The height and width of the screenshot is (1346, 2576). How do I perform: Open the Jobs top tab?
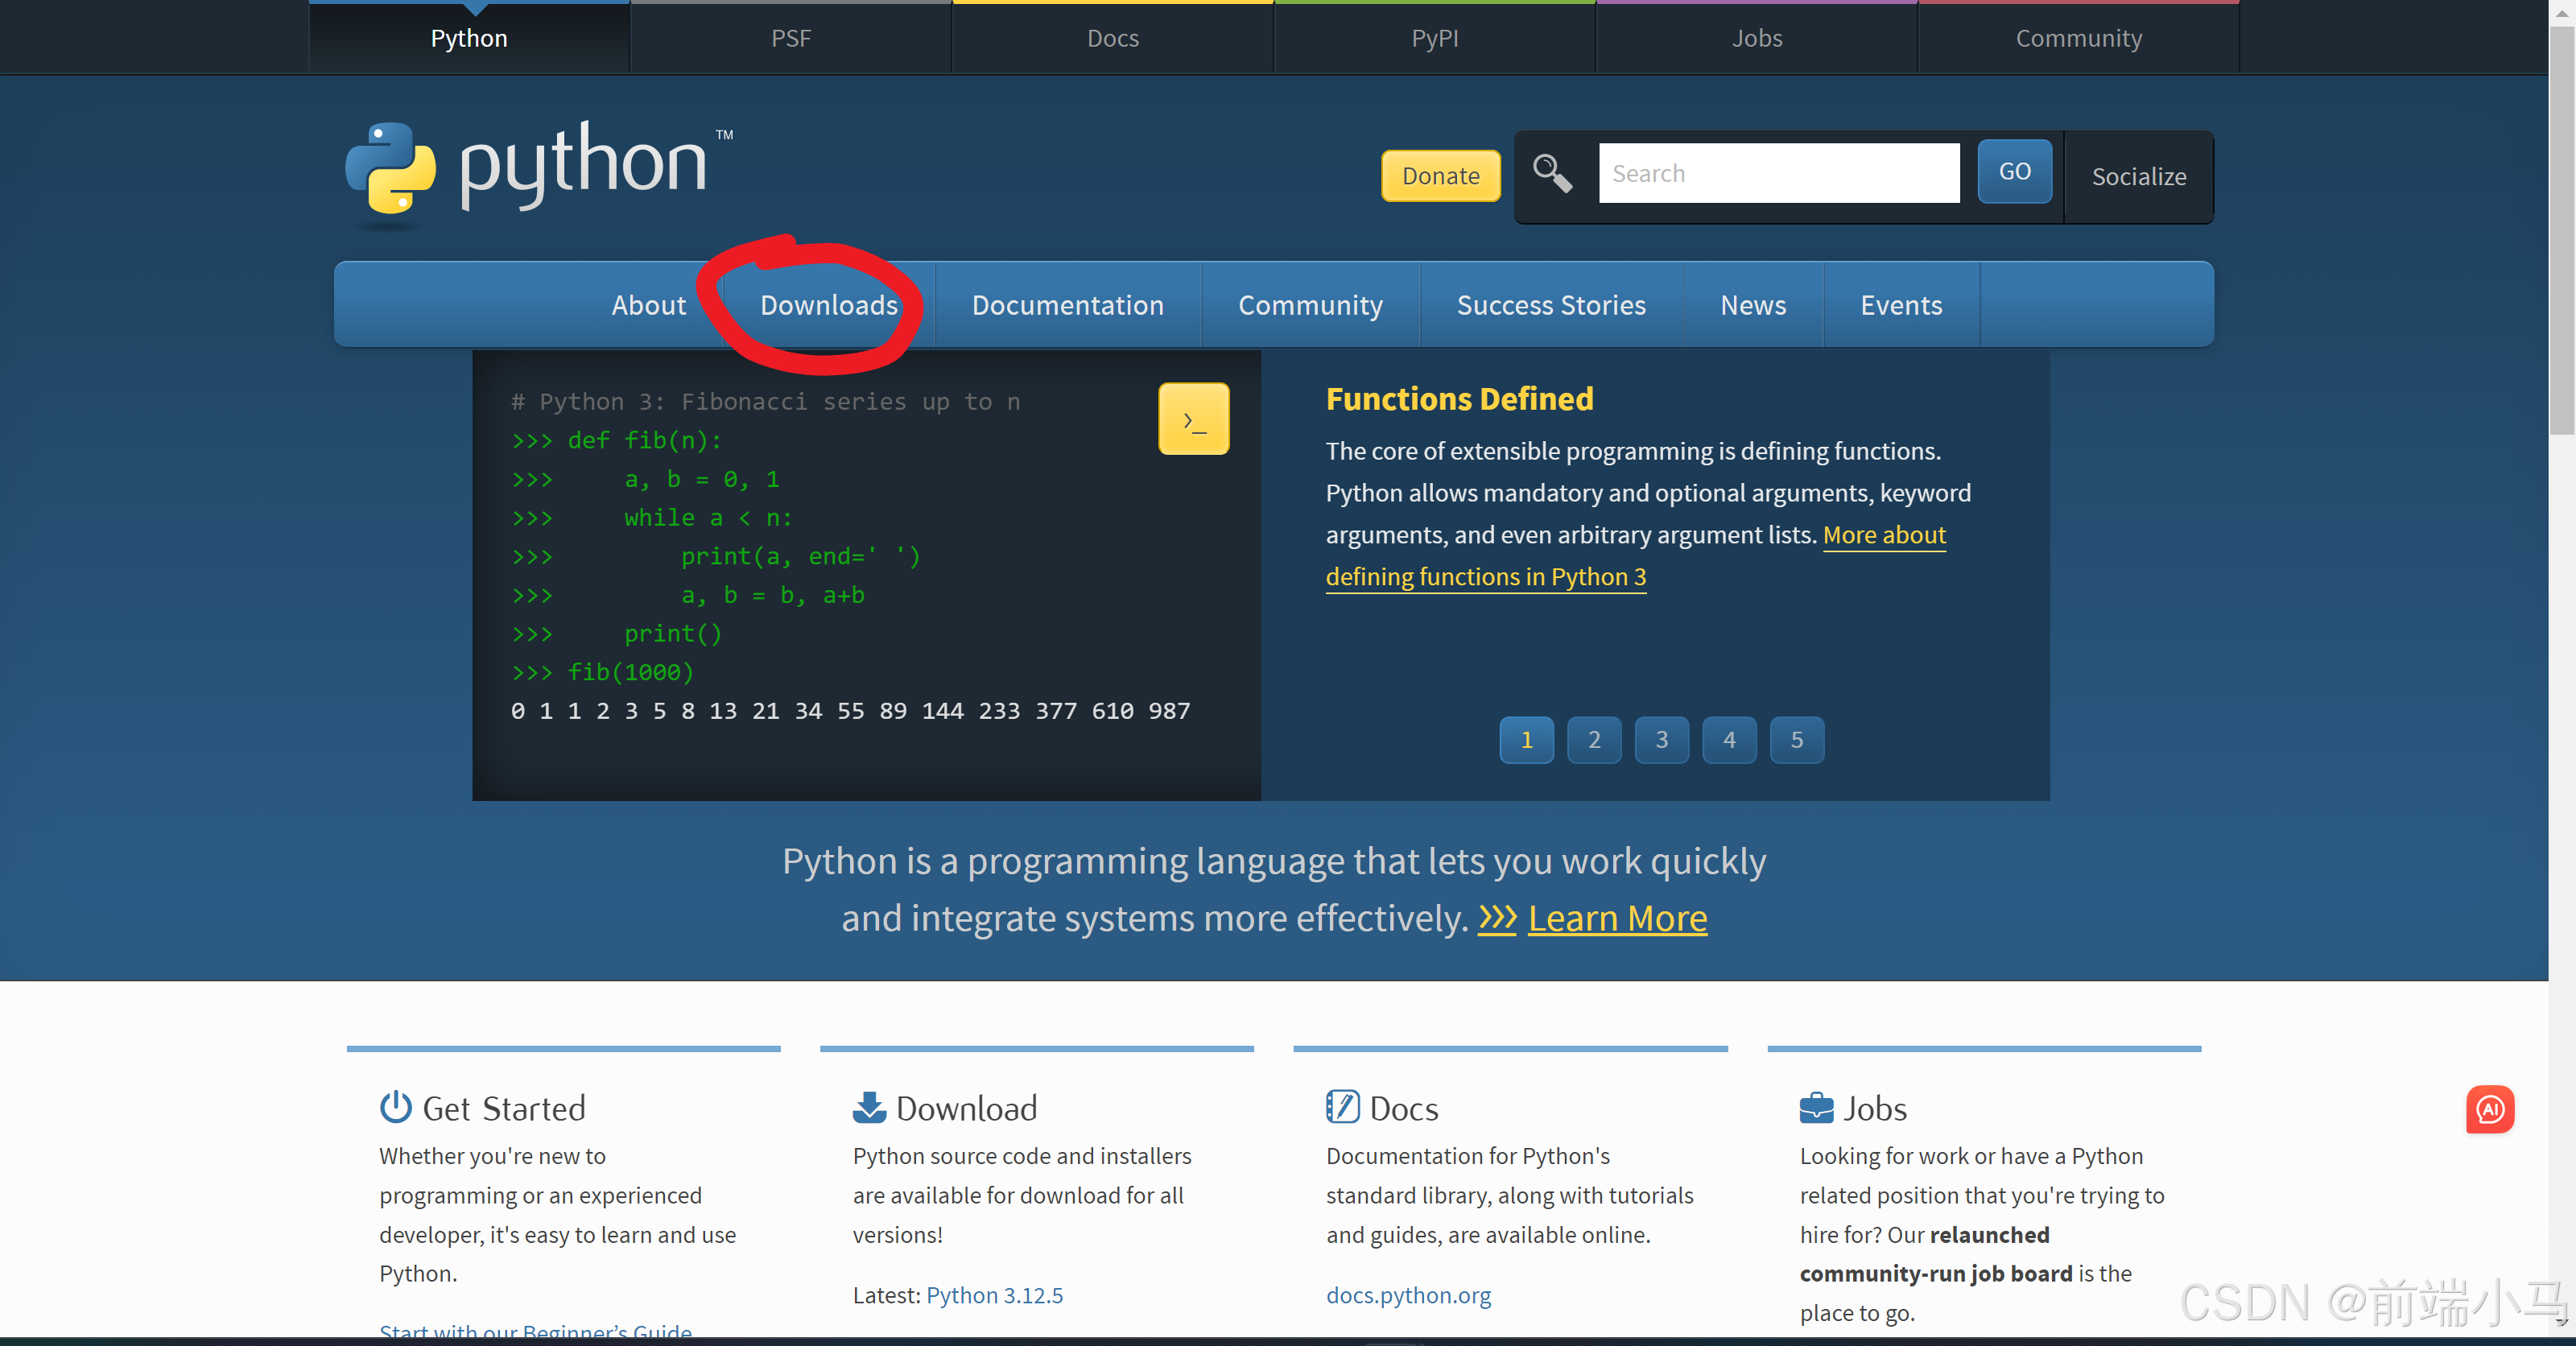point(1757,38)
